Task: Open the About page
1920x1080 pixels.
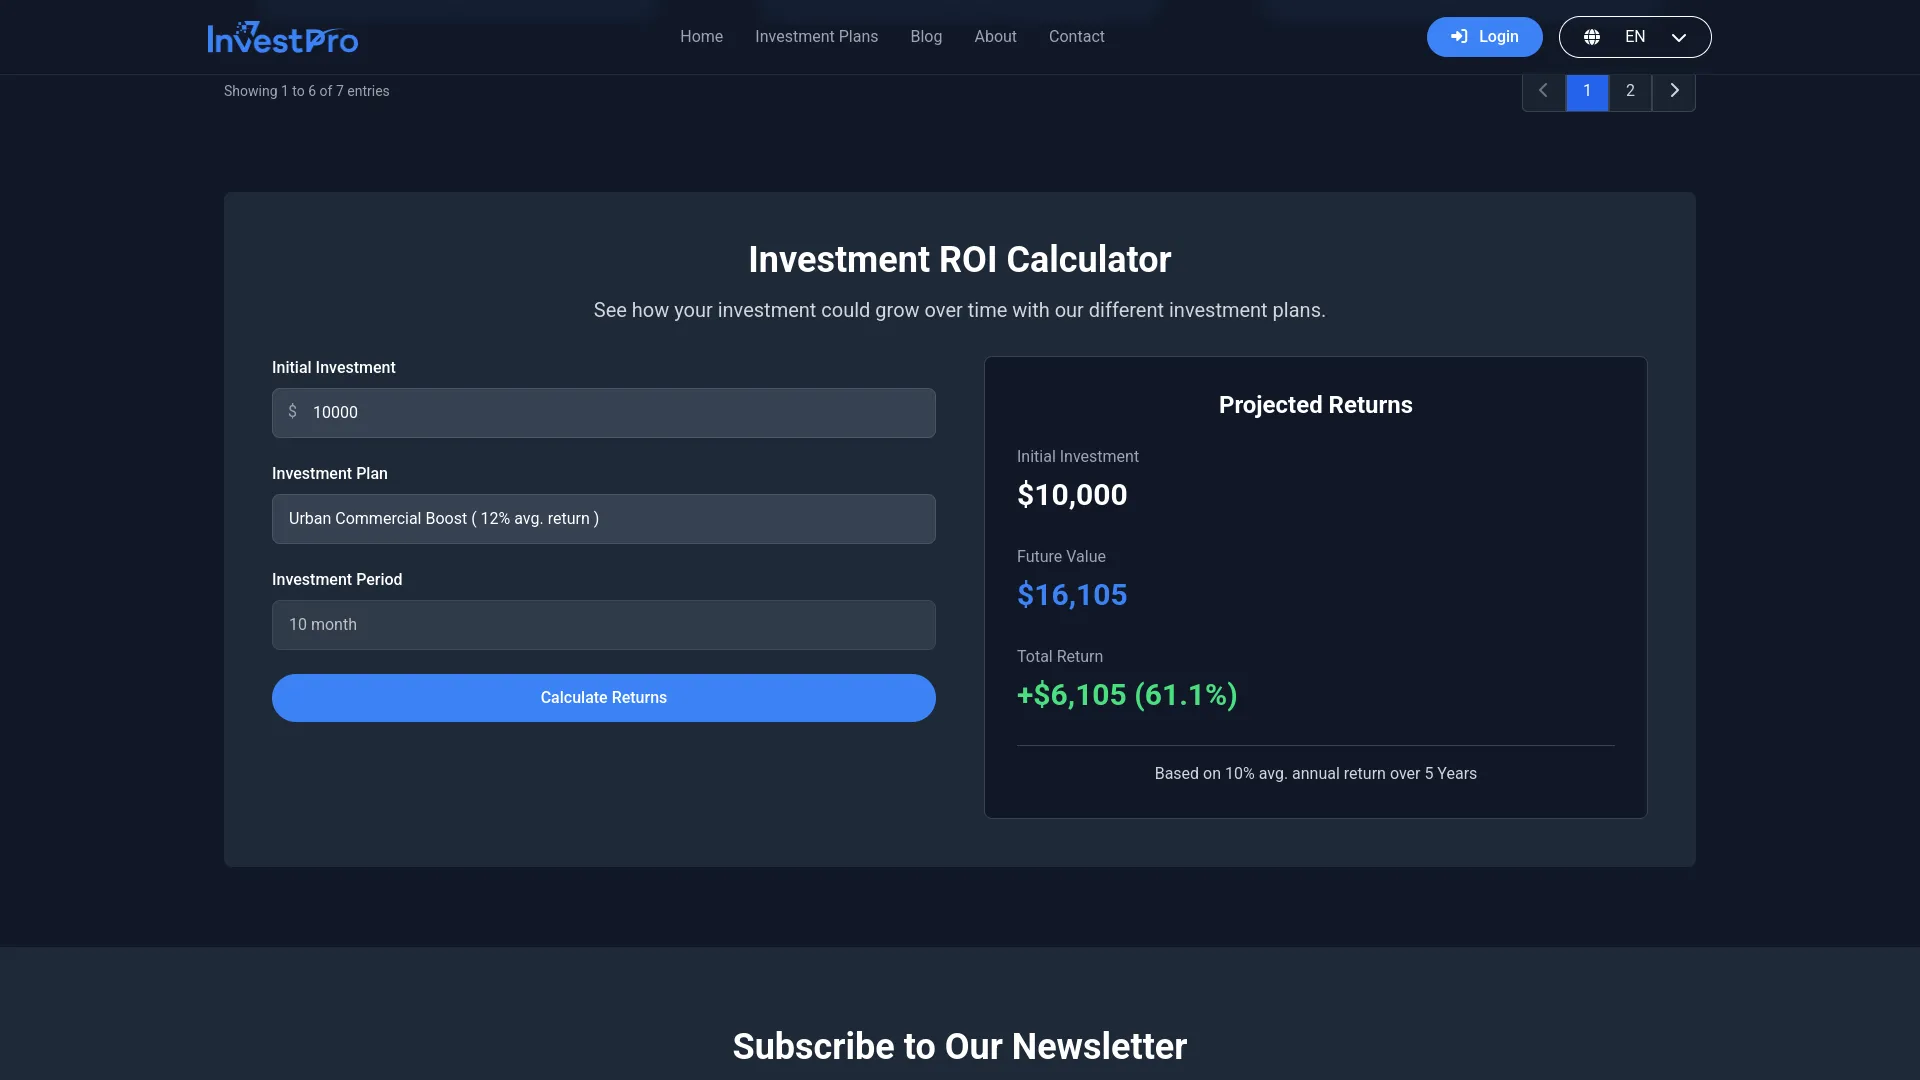Action: 994,36
